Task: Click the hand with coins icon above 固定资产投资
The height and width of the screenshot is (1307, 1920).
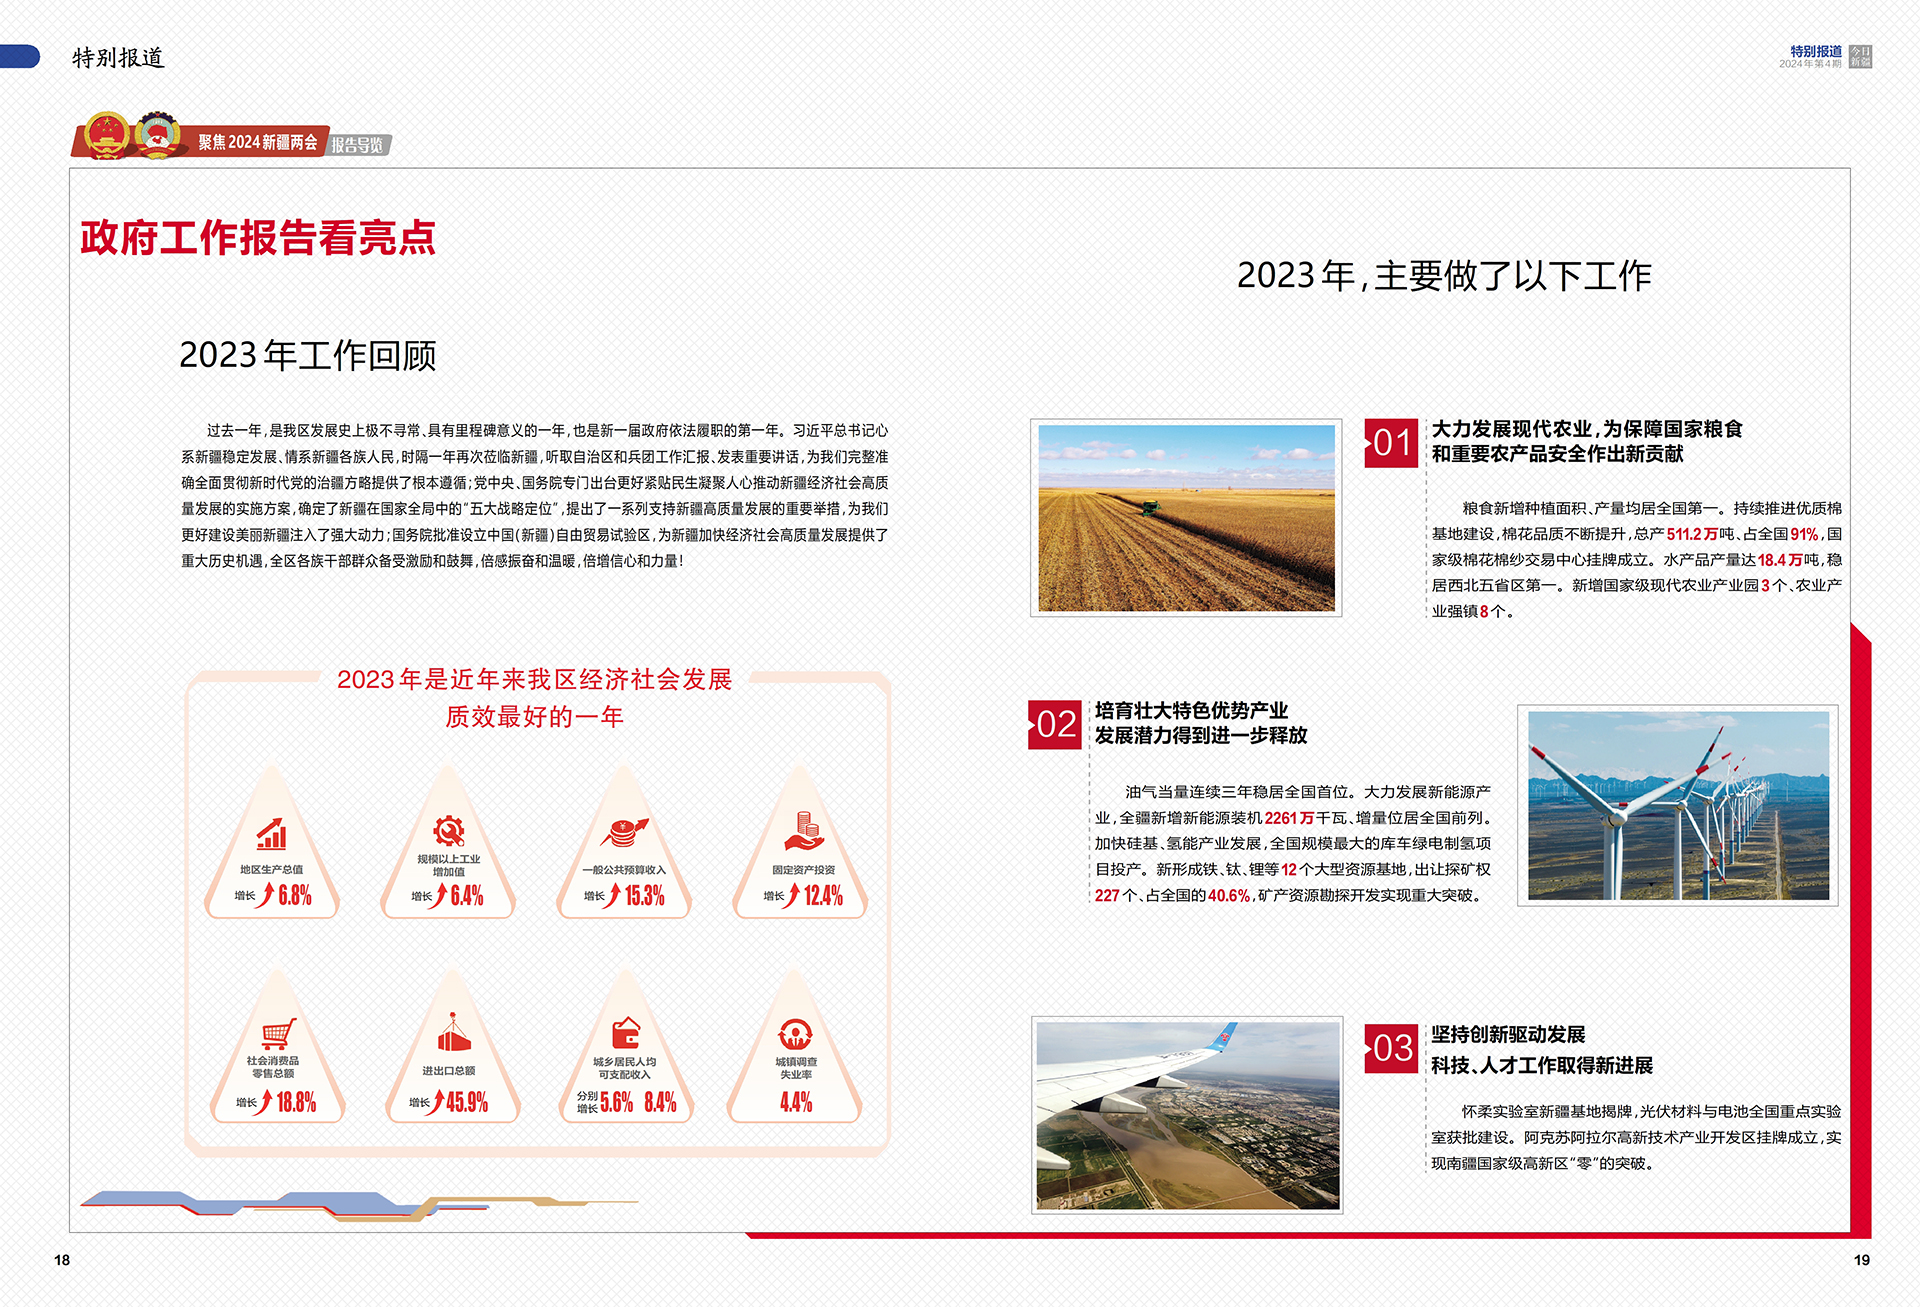Action: point(803,831)
